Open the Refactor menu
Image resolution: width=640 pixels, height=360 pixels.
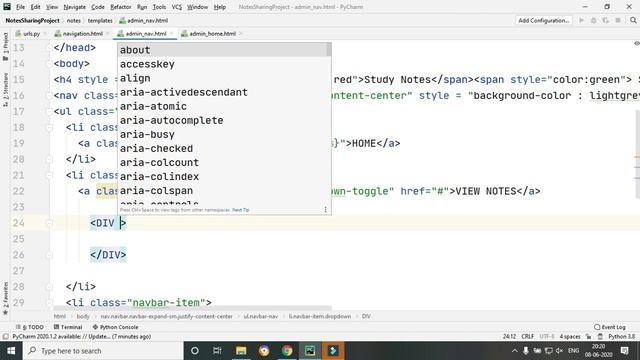pos(121,7)
